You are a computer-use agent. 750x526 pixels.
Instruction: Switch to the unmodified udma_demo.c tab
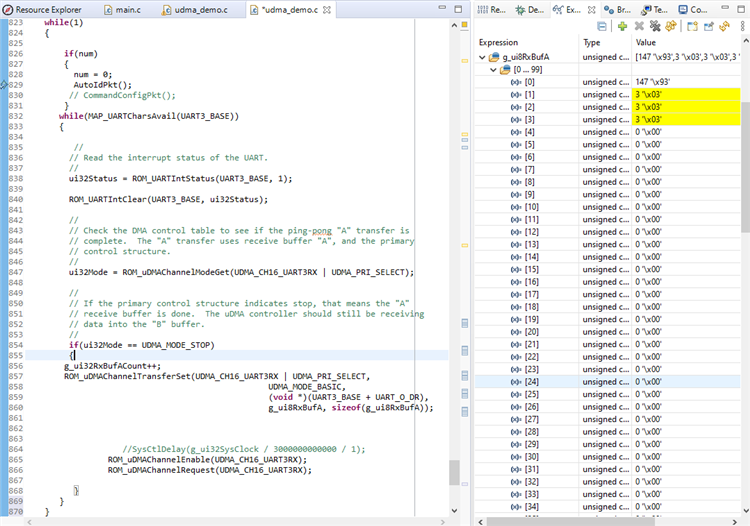195,10
